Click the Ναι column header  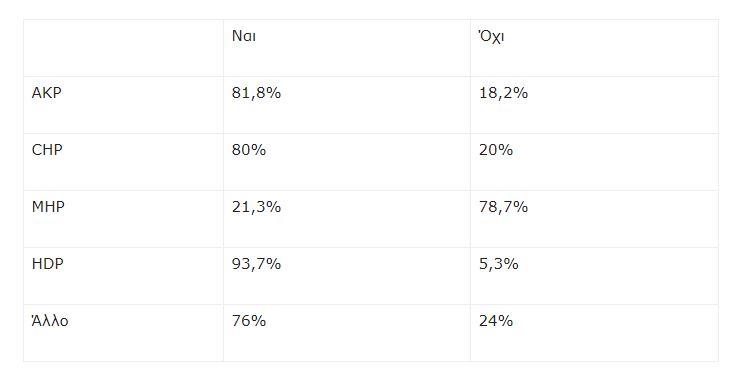coord(244,36)
